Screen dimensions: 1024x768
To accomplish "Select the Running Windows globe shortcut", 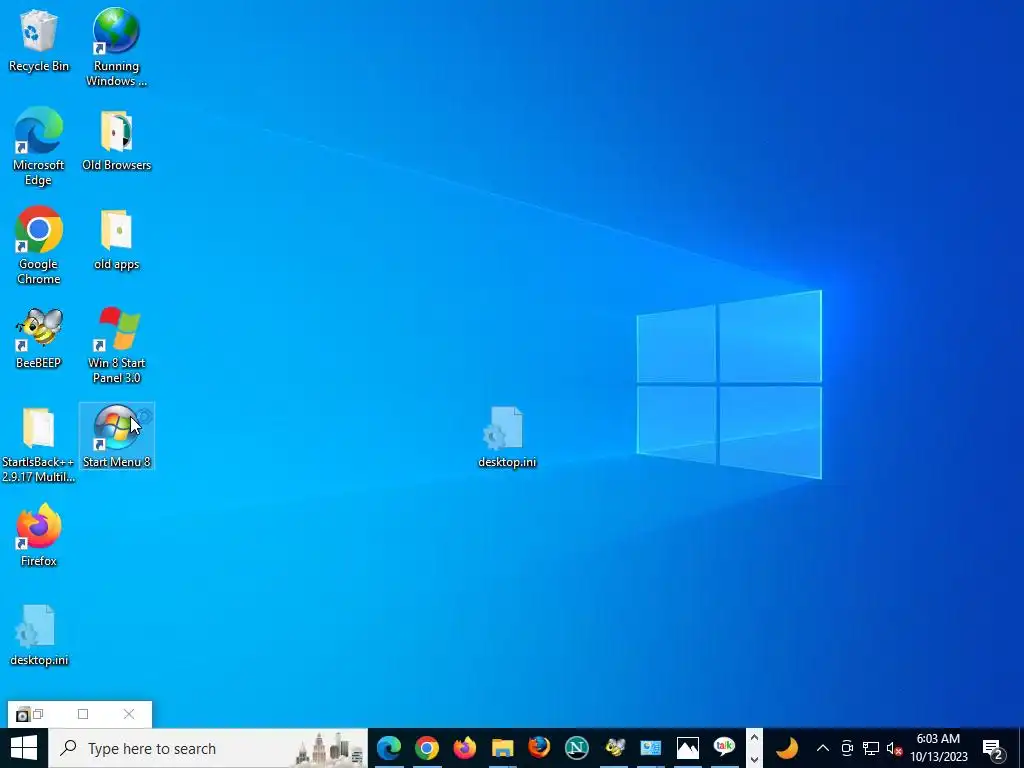I will (x=116, y=47).
